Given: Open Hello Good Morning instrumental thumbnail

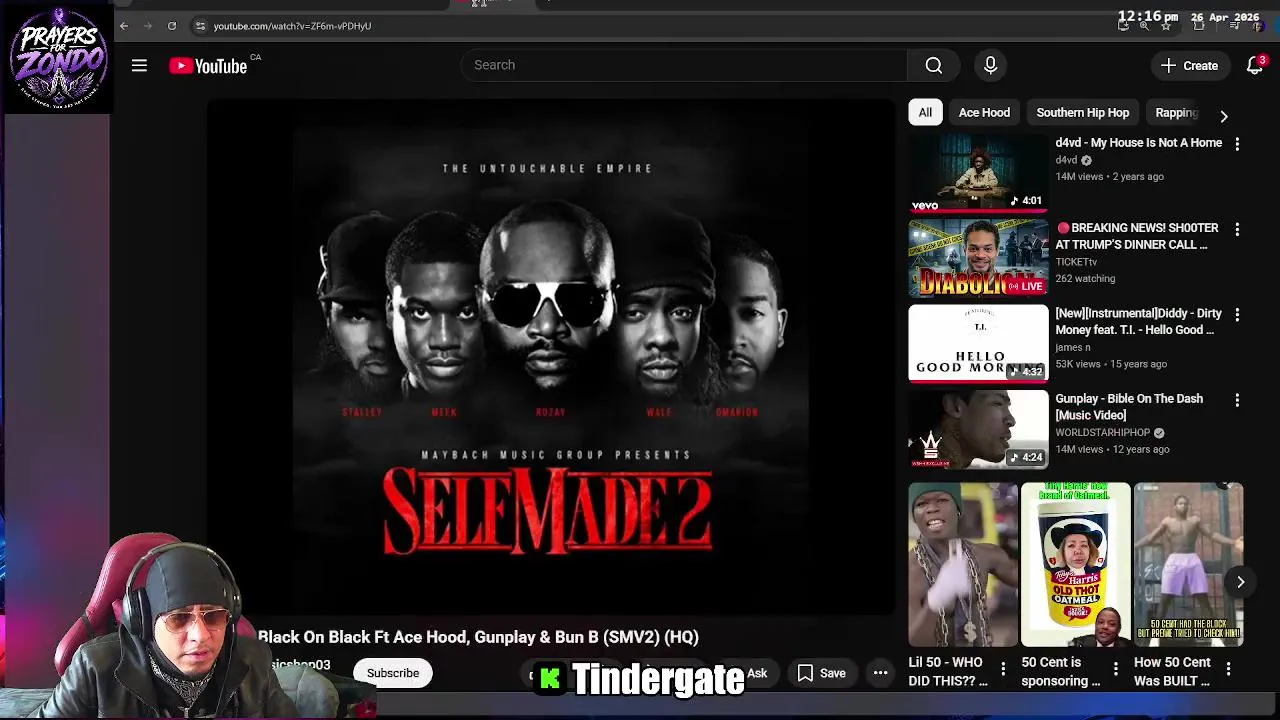Looking at the screenshot, I should pos(978,344).
